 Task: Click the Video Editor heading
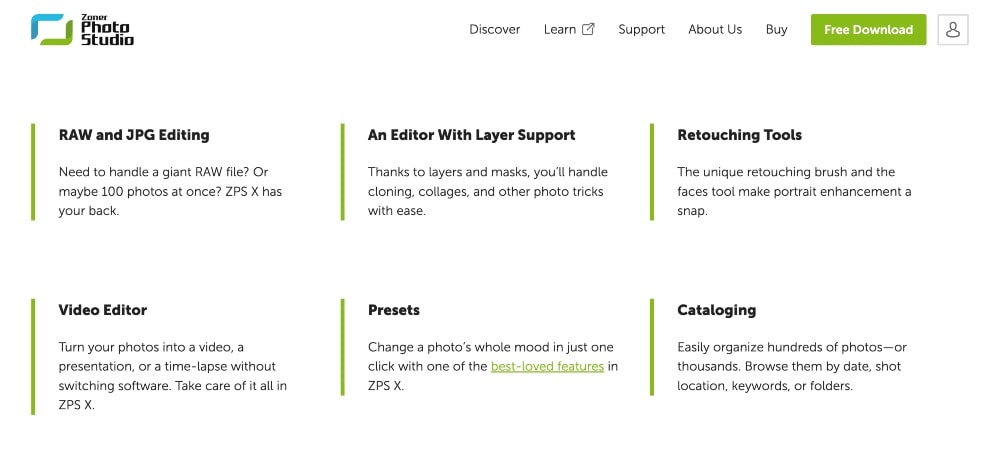[x=103, y=310]
